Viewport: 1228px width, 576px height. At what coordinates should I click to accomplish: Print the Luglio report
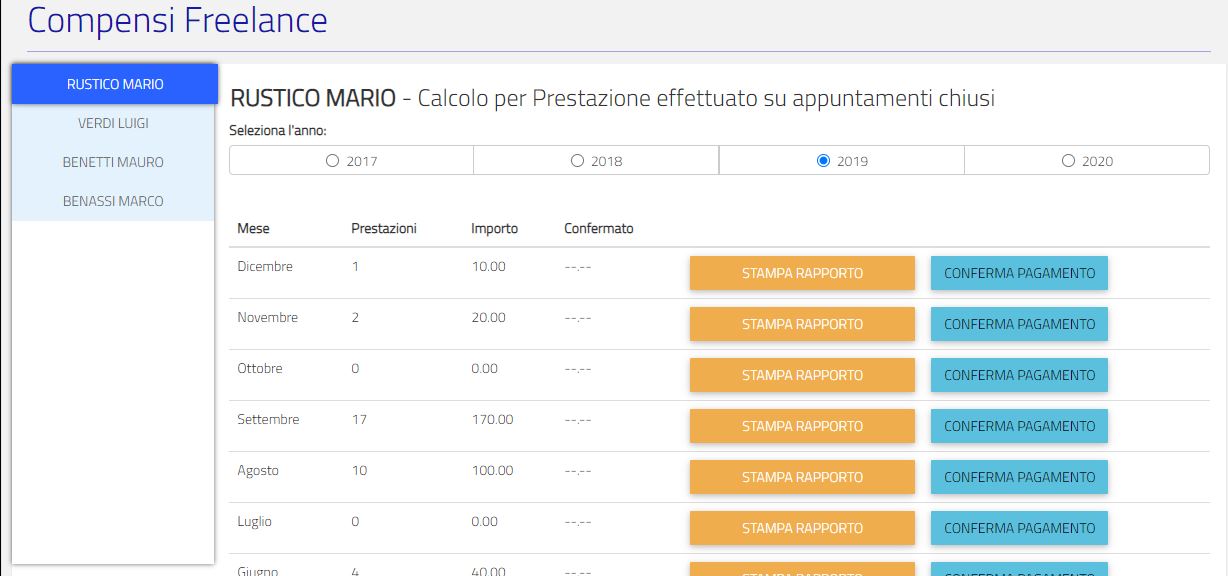[x=801, y=527]
